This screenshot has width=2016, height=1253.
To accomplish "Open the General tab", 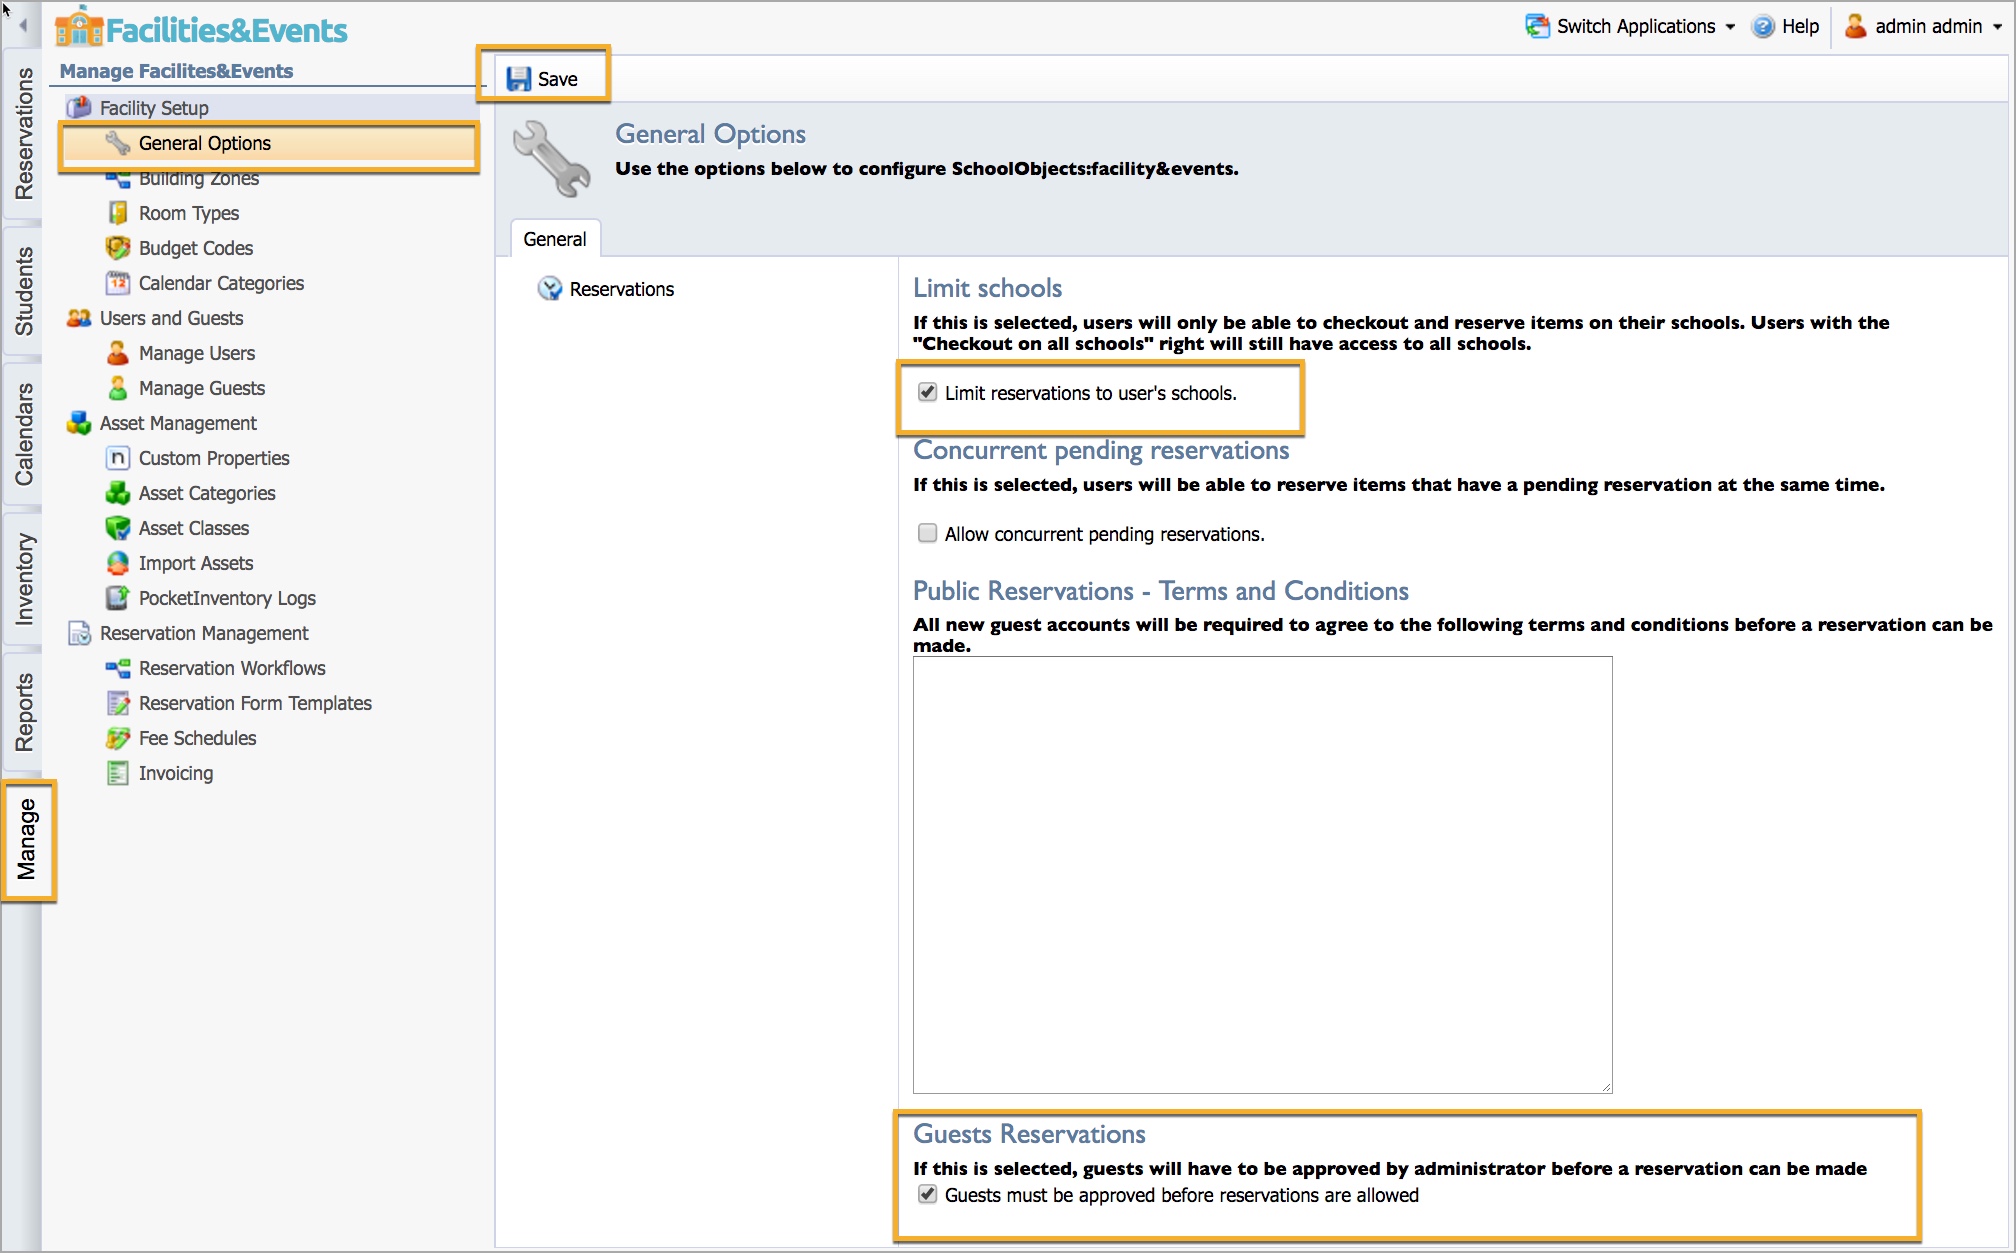I will [555, 239].
